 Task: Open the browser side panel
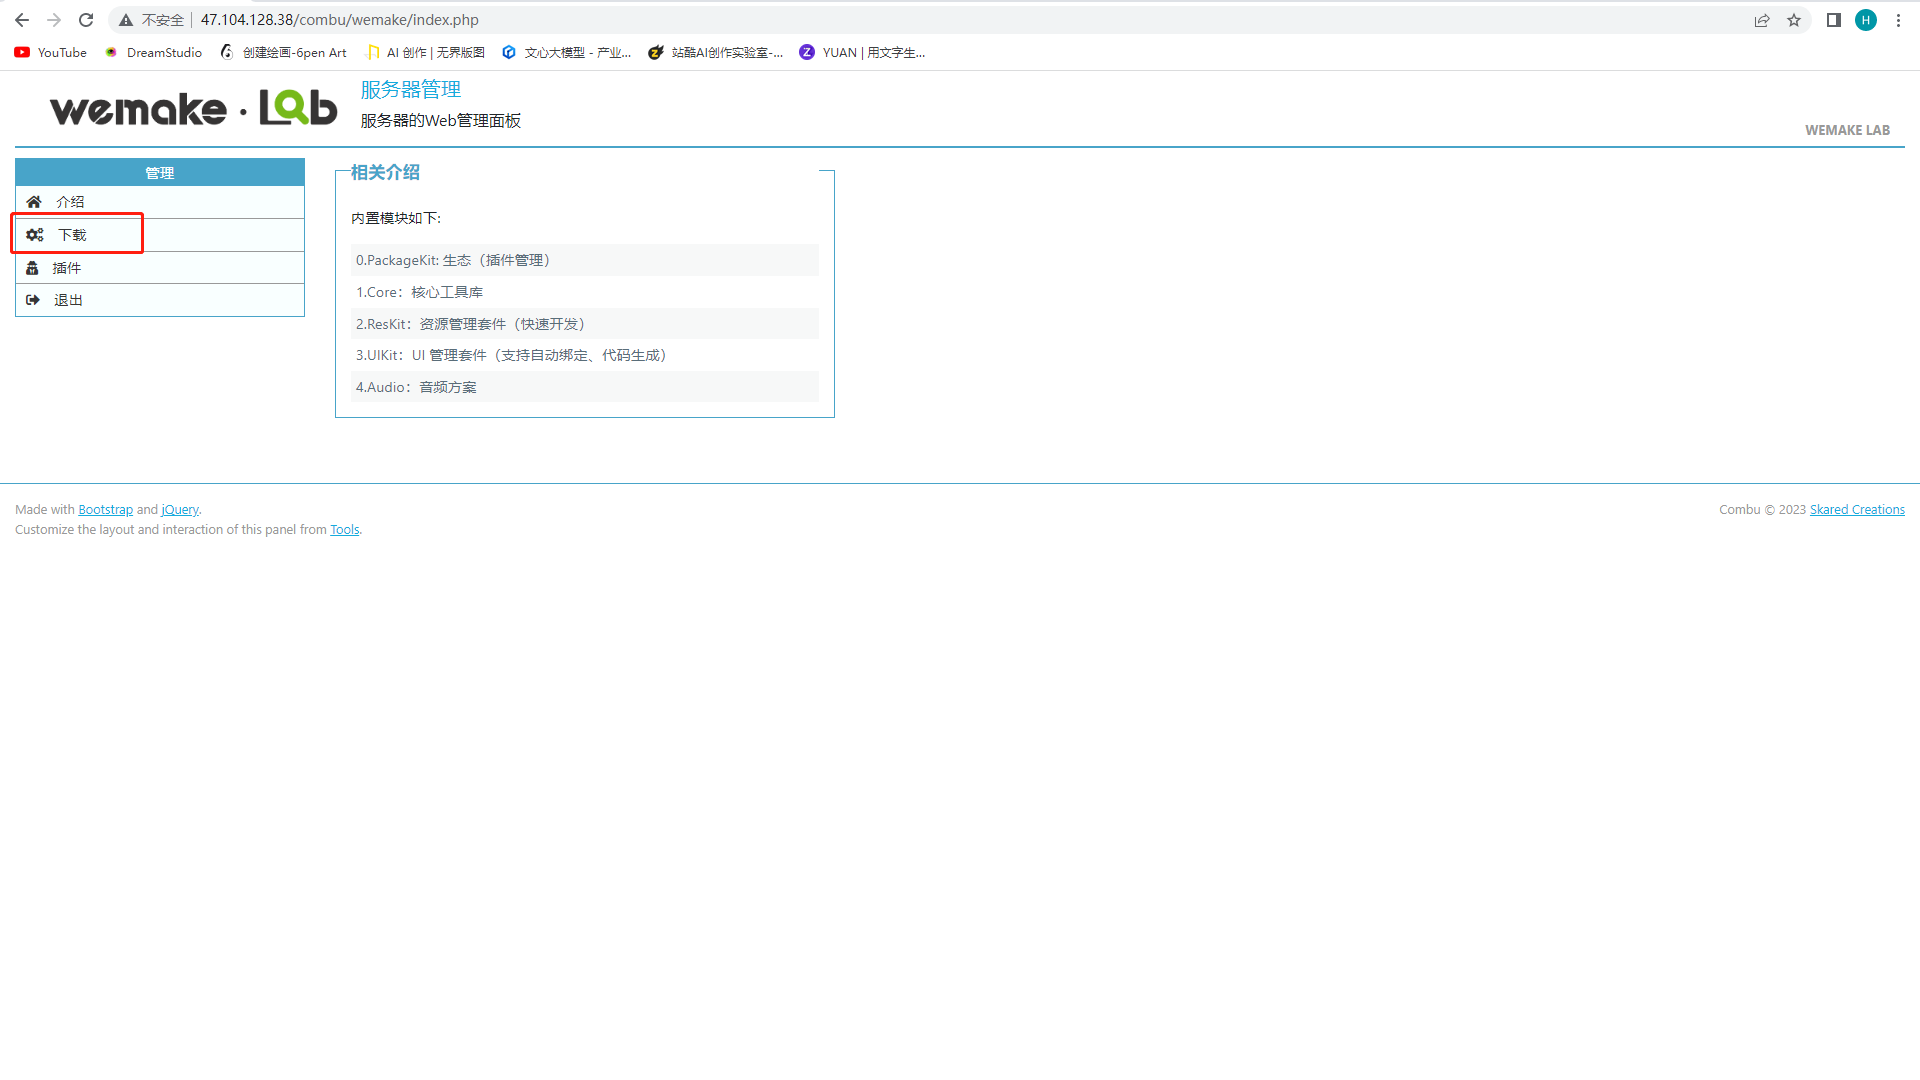tap(1834, 20)
